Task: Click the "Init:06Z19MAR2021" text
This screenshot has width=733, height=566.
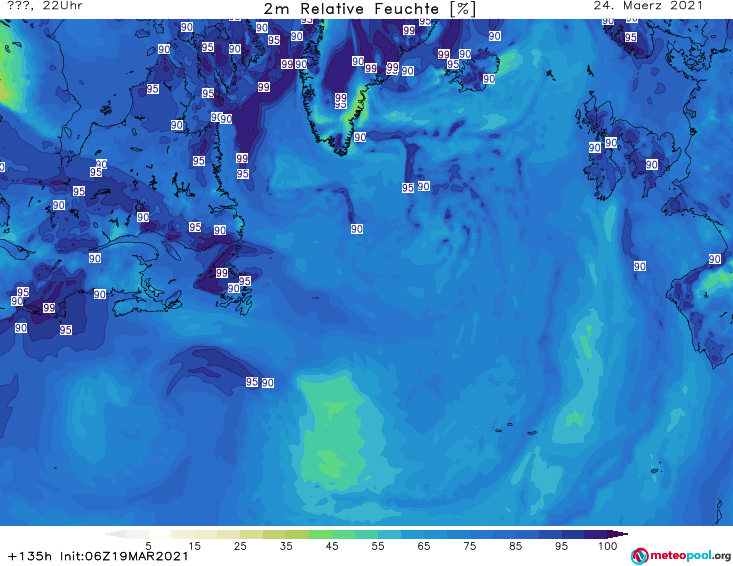Action: (124, 556)
